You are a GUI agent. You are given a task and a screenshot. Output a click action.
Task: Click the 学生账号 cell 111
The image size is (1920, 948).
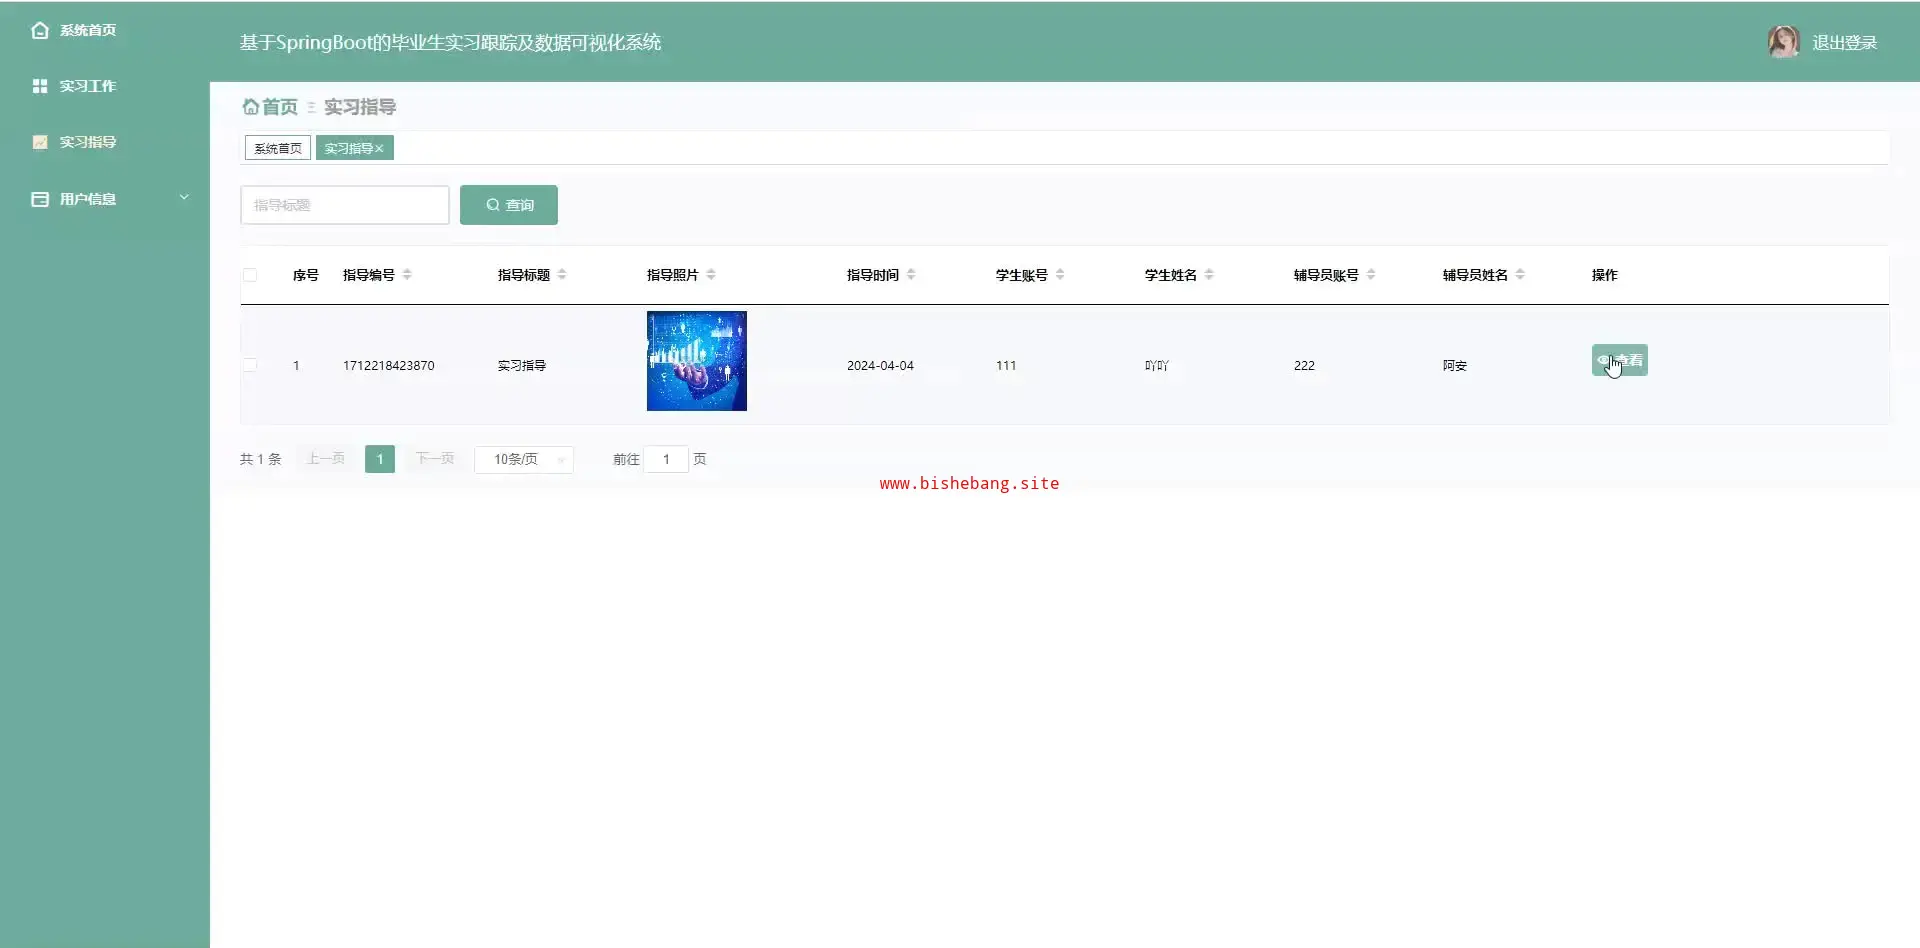pos(1006,366)
